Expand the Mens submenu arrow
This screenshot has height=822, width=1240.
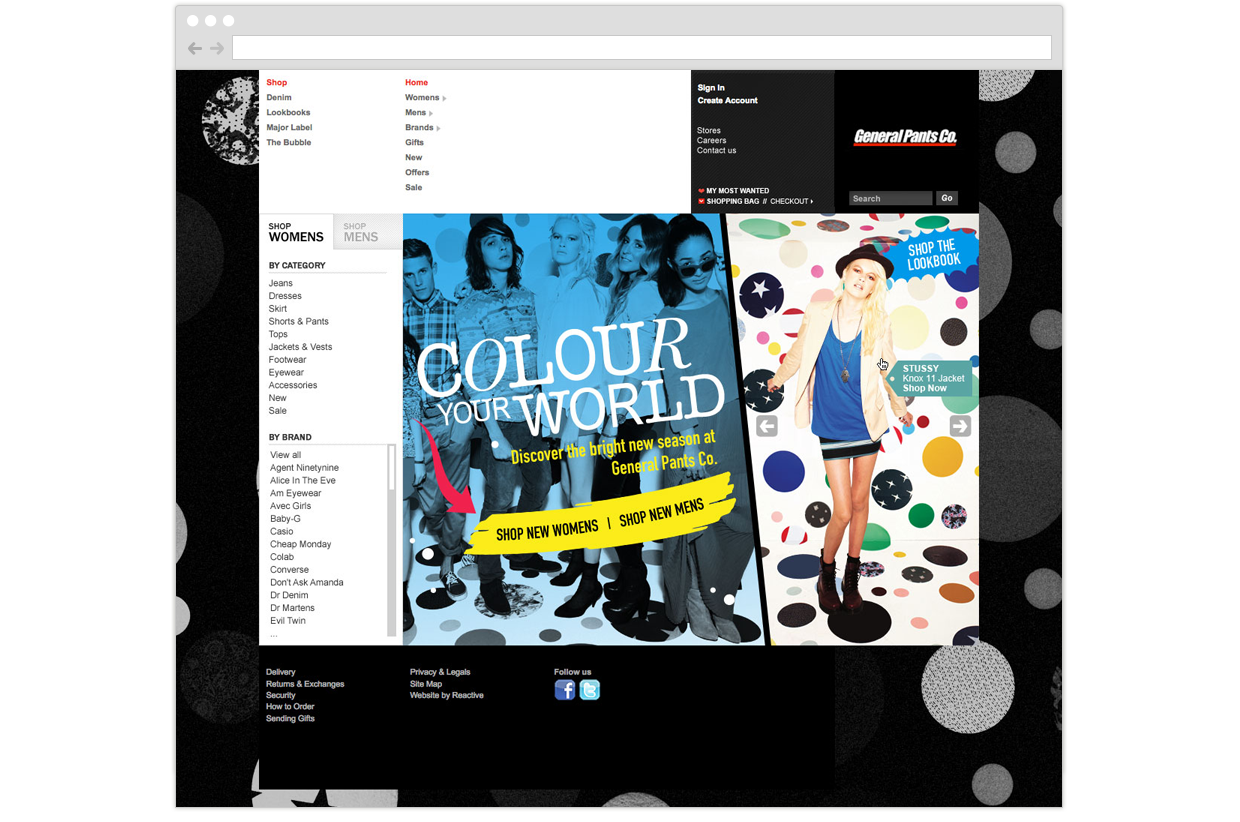click(431, 113)
